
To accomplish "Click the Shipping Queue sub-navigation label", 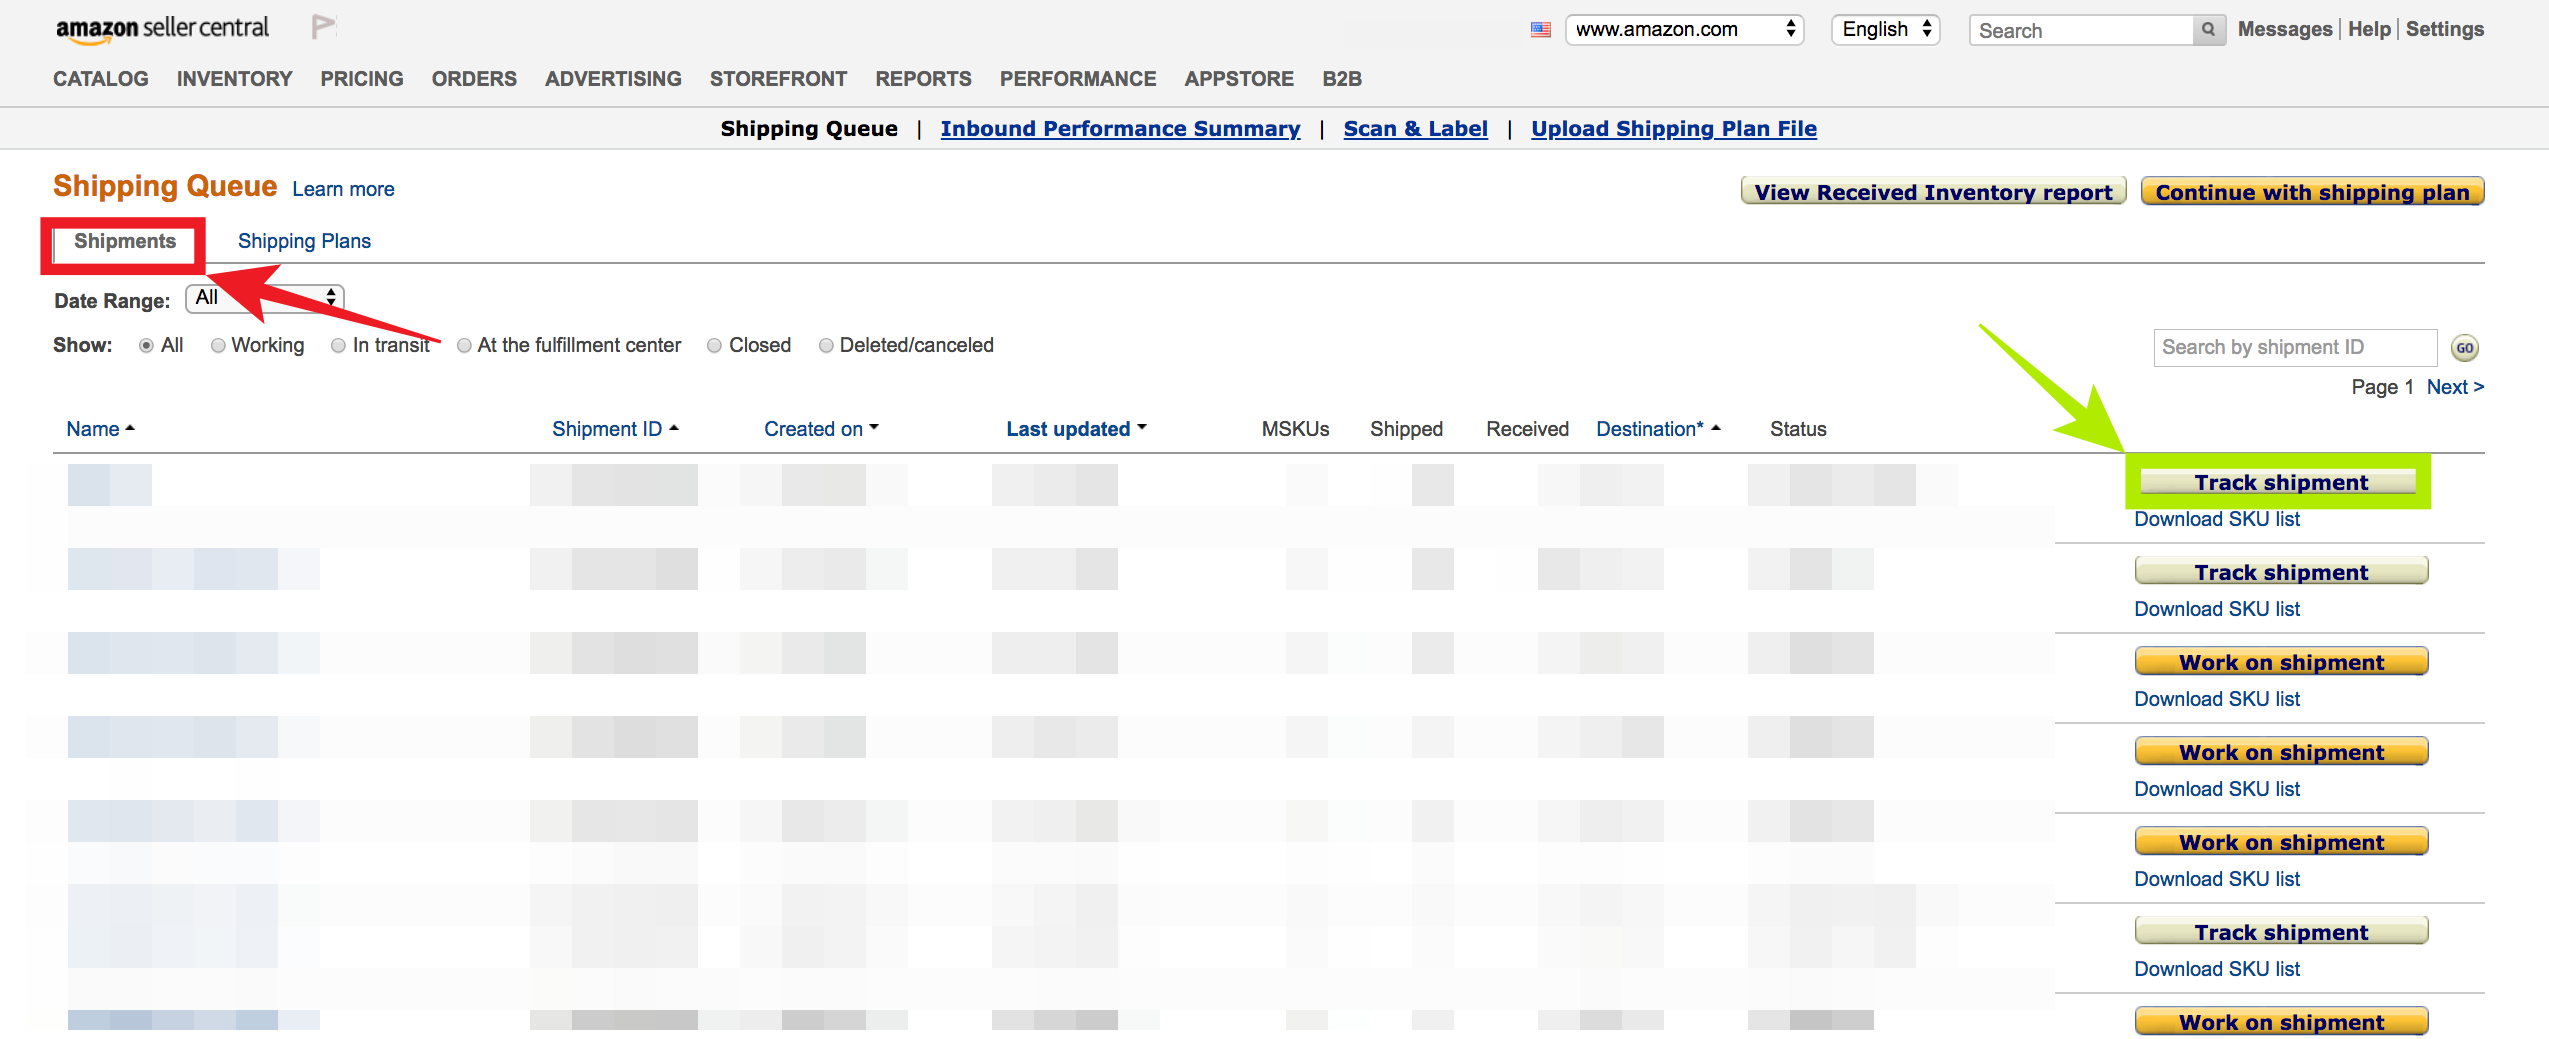I will click(809, 129).
